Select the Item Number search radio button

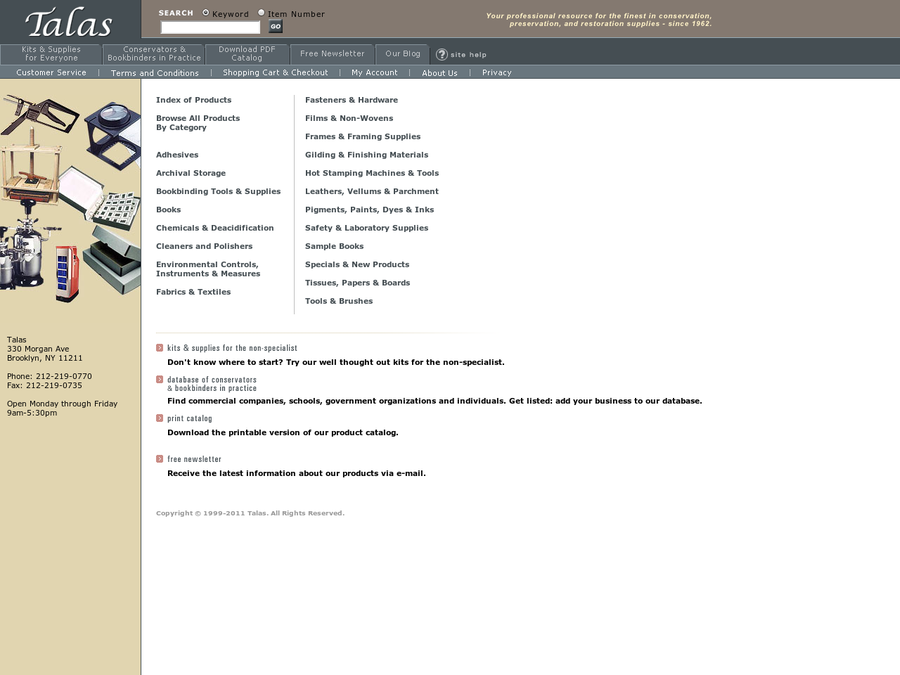(261, 13)
